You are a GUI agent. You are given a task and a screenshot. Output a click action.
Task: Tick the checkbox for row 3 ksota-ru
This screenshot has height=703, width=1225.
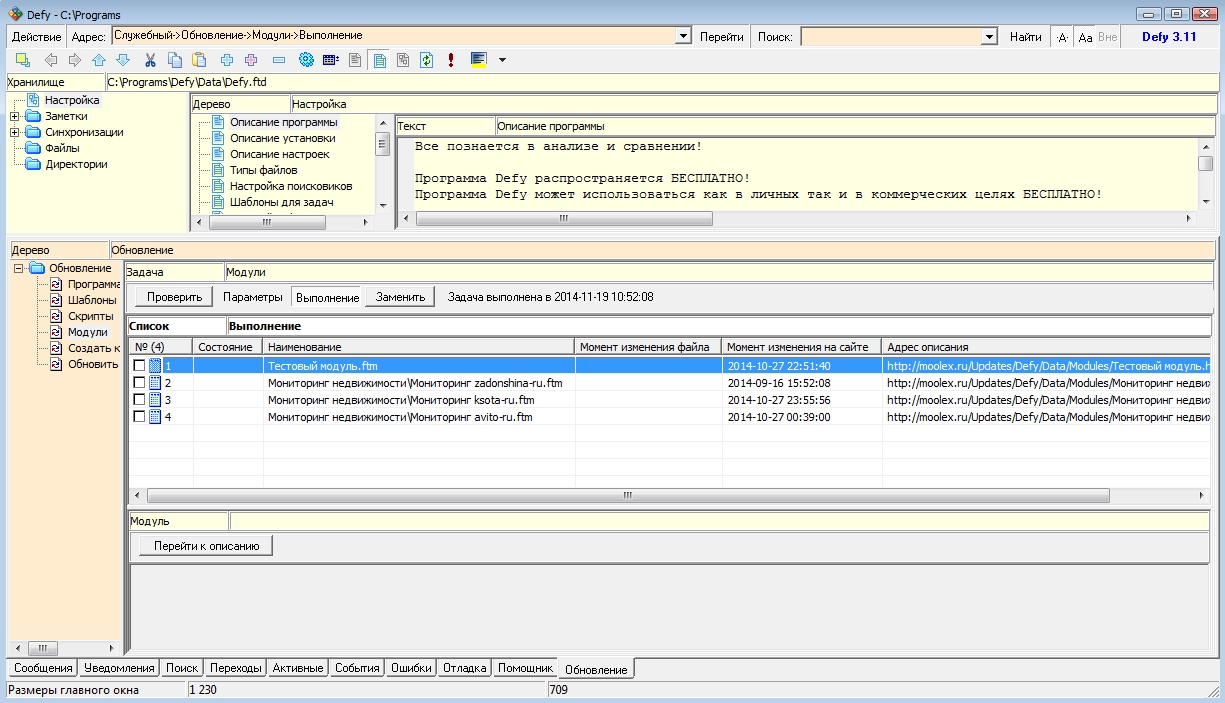(140, 400)
